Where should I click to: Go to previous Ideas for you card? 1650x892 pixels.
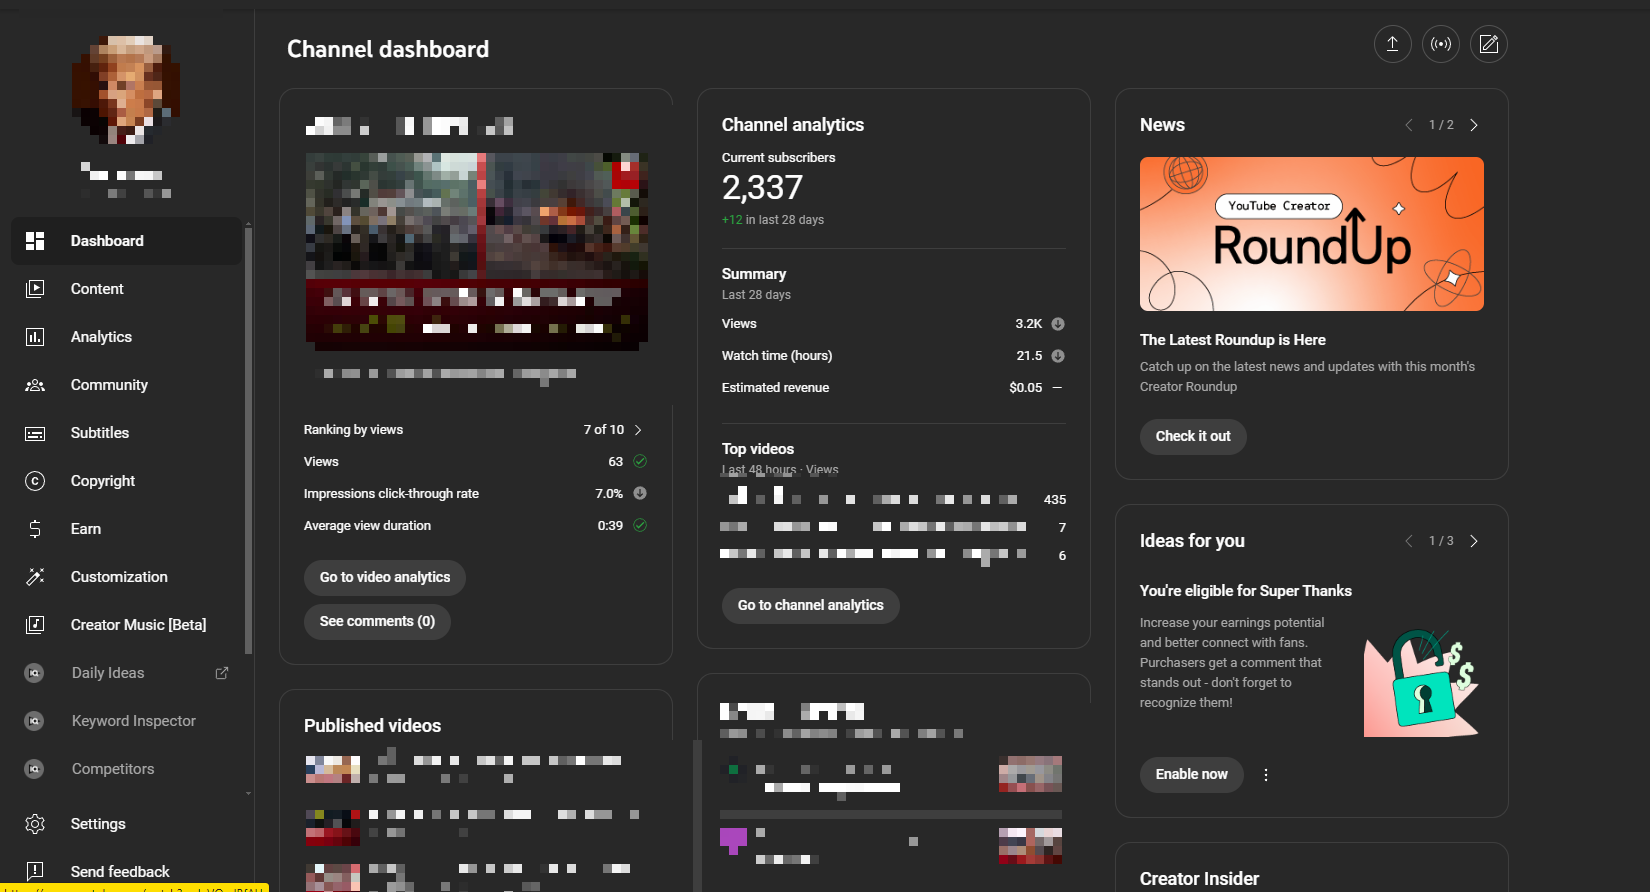click(1408, 541)
